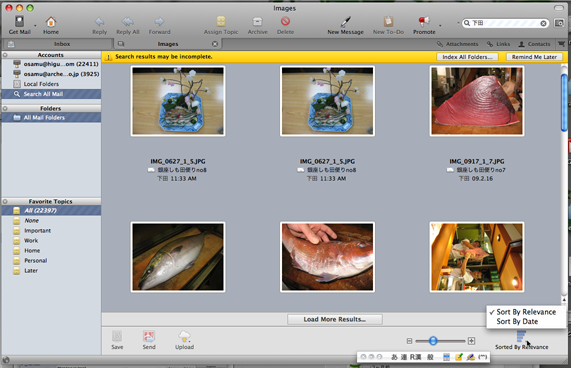Click the Forward toolbar icon
The image size is (571, 368).
tap(159, 22)
